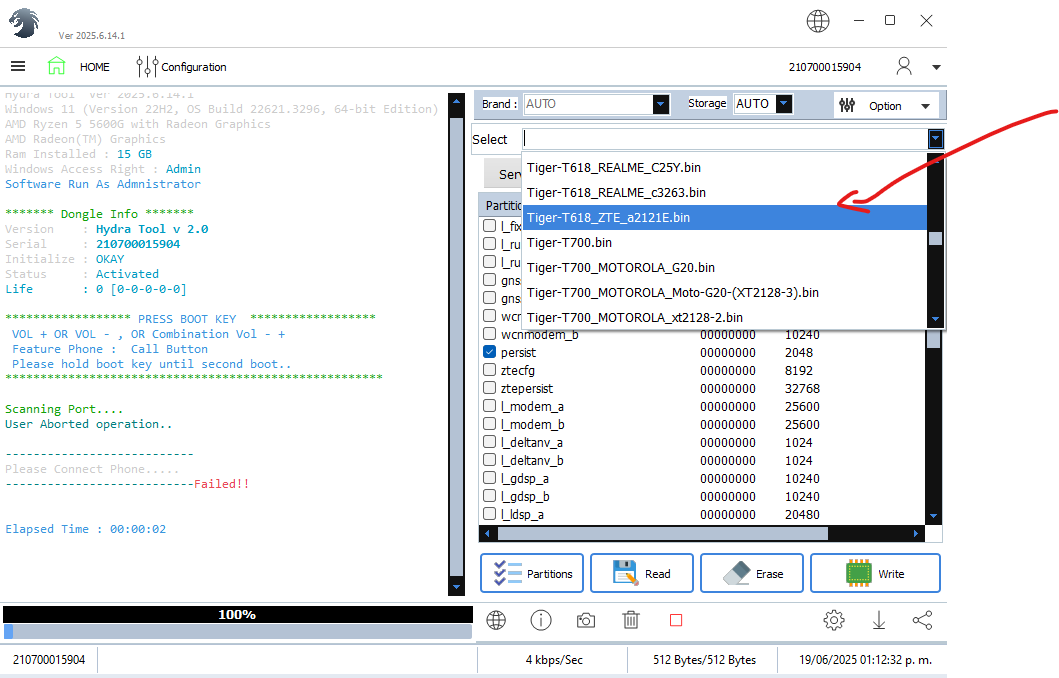Check the ztecfg partition checkbox
This screenshot has height=678, width=1059.
[x=490, y=370]
